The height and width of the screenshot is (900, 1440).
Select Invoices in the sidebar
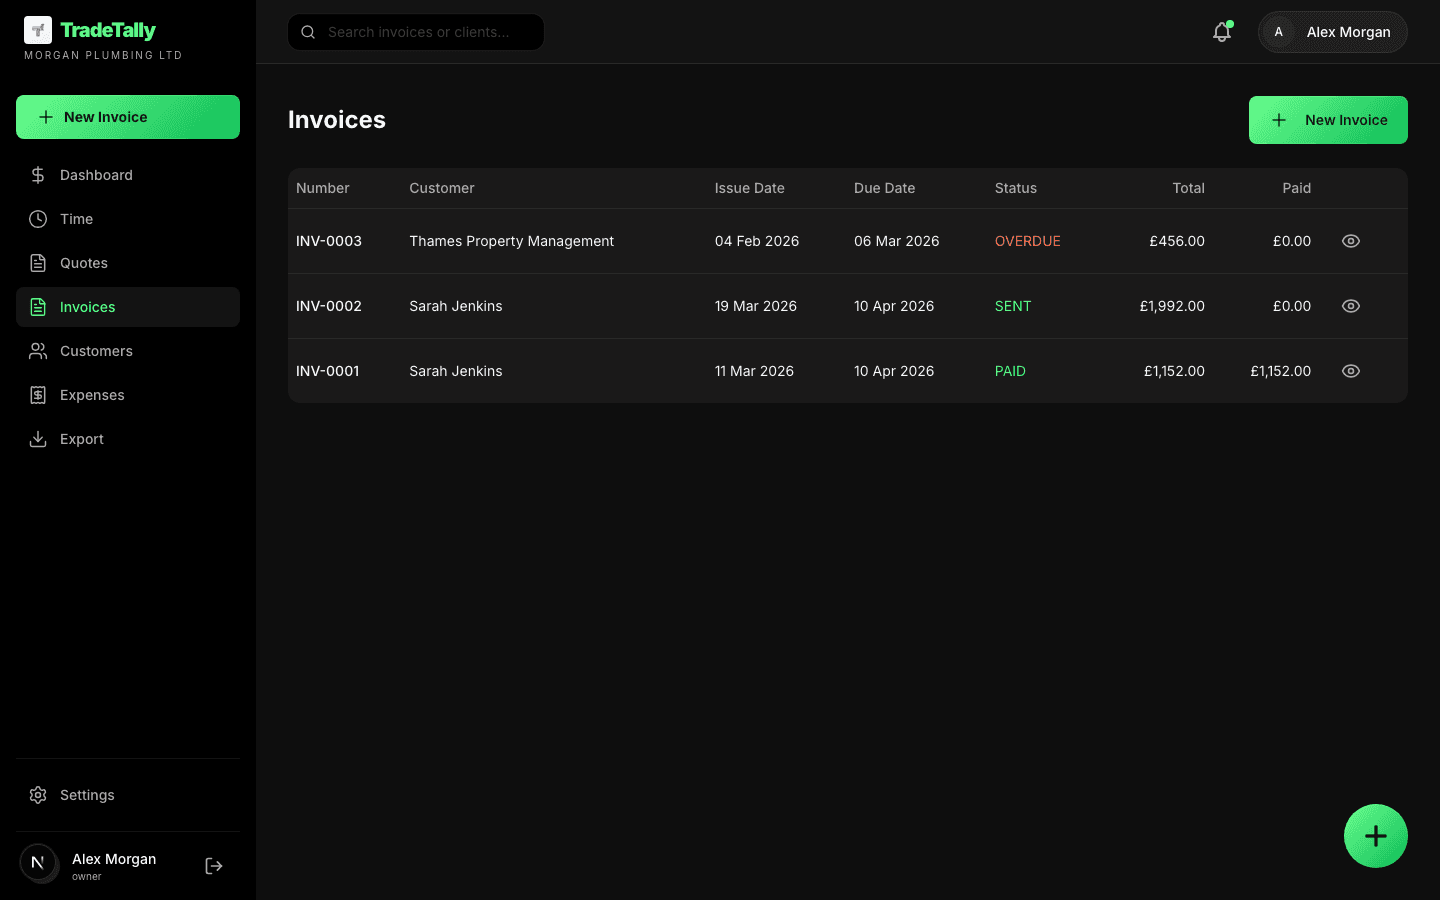87,307
